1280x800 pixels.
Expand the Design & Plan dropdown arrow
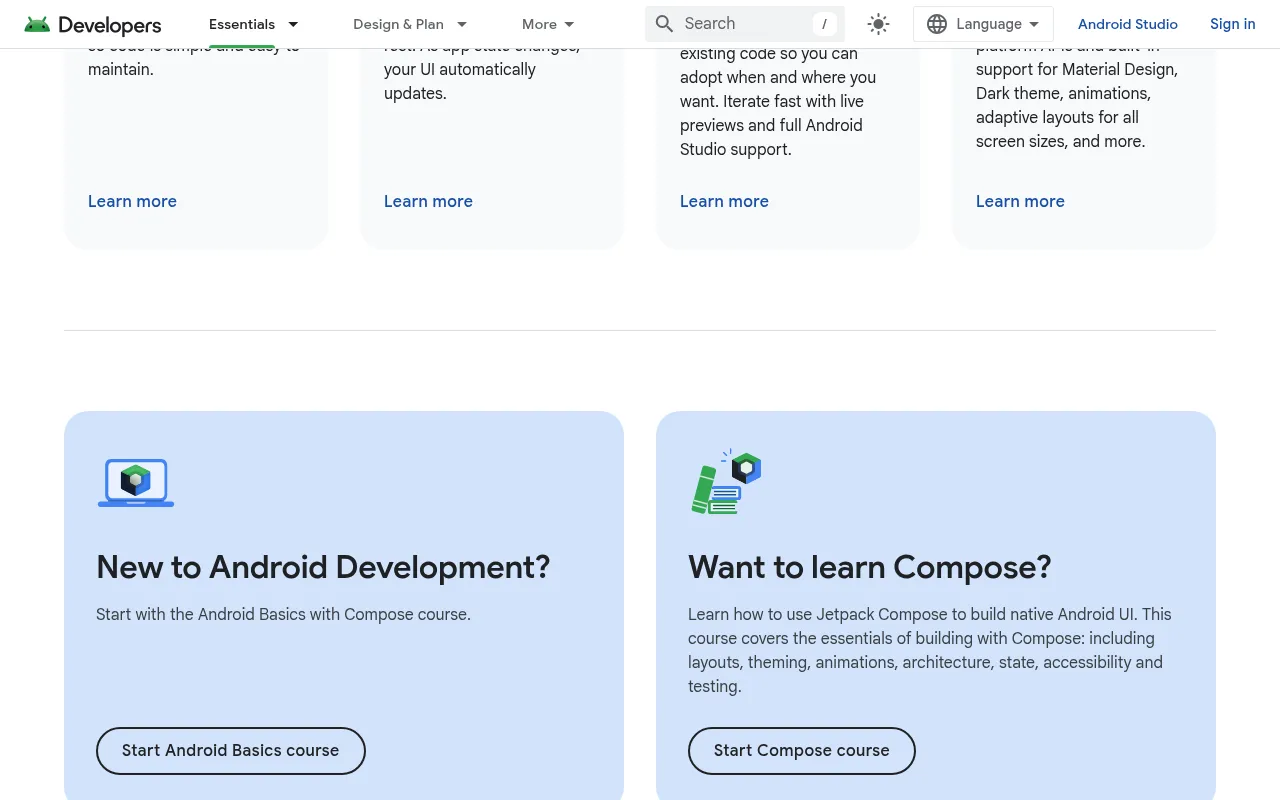pyautogui.click(x=462, y=24)
